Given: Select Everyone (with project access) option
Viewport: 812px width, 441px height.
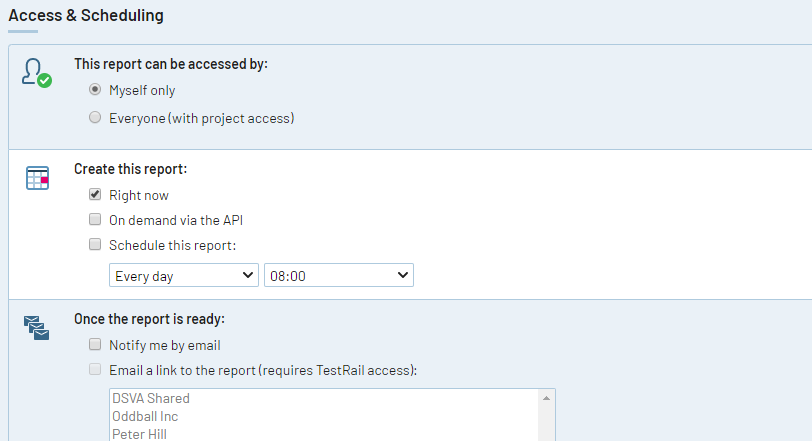Looking at the screenshot, I should point(95,118).
